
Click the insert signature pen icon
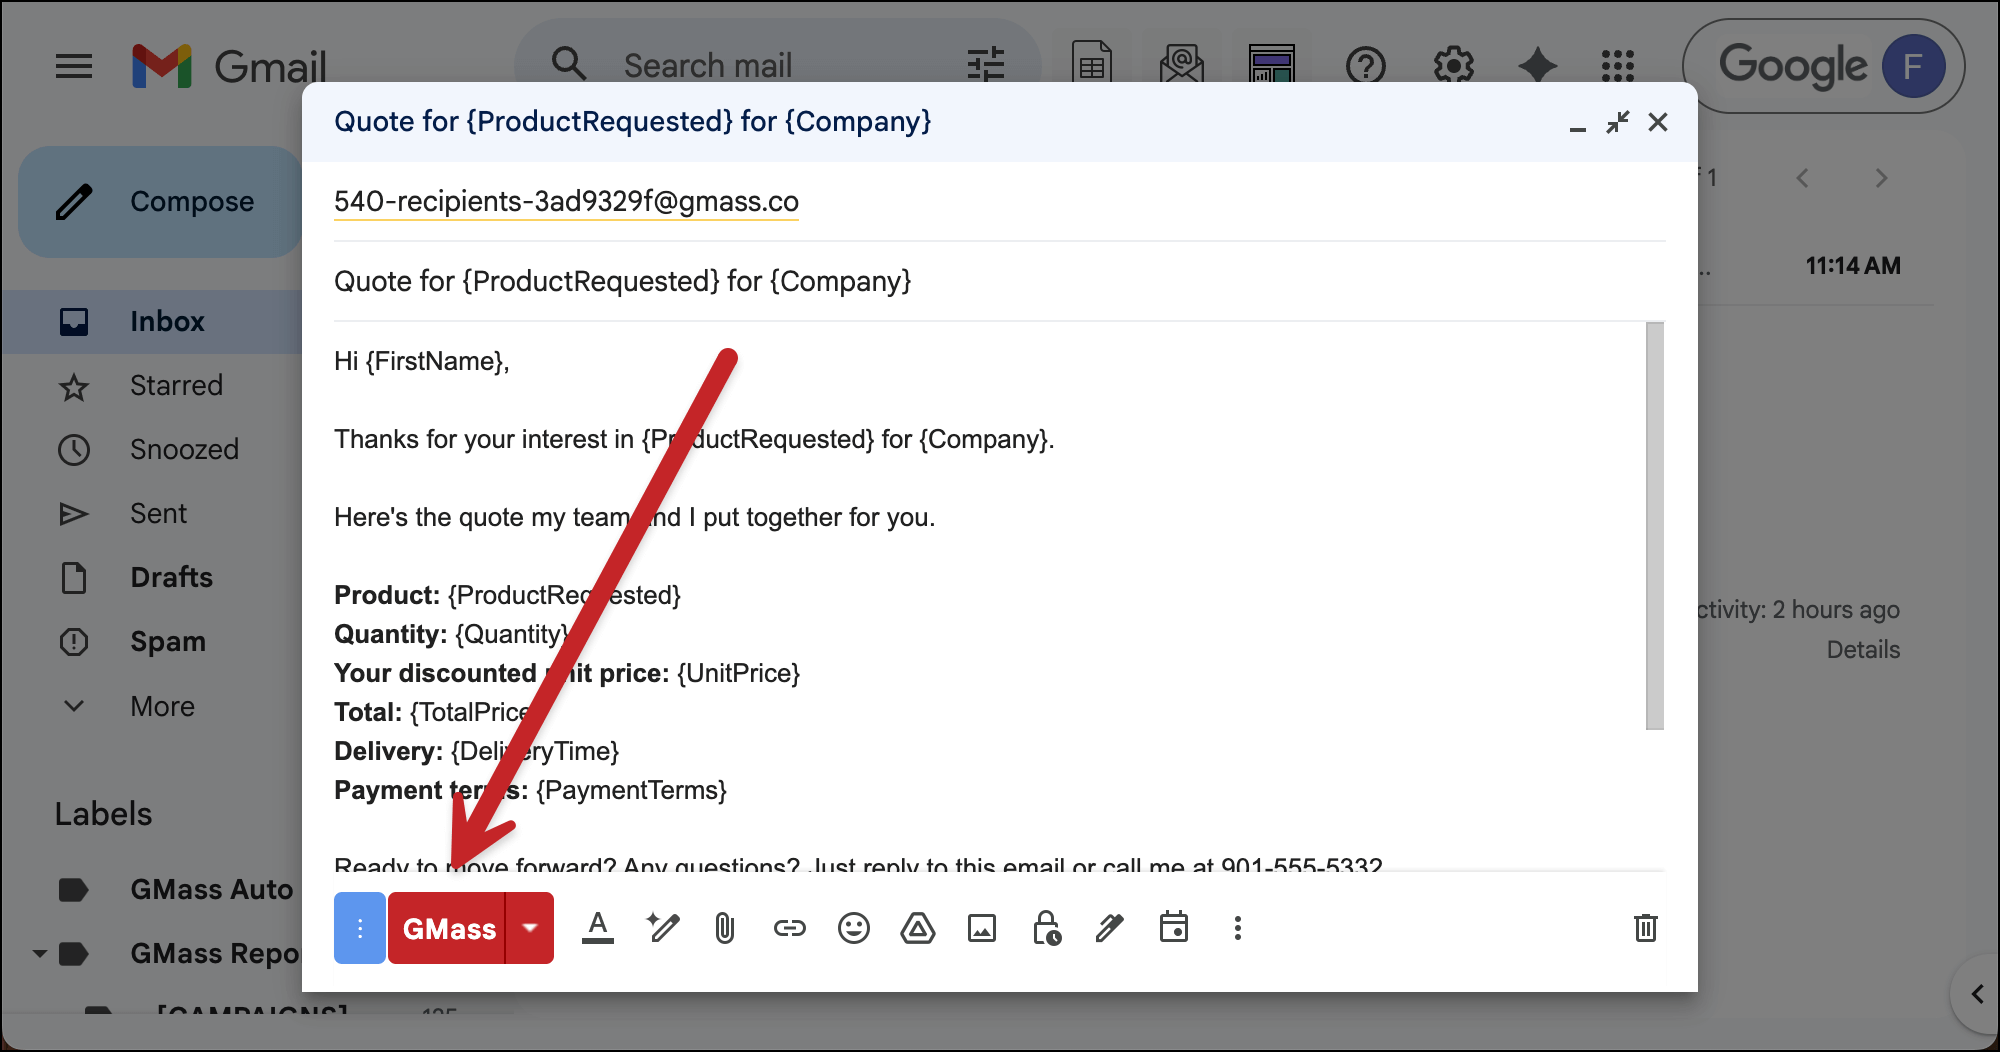pos(1109,929)
